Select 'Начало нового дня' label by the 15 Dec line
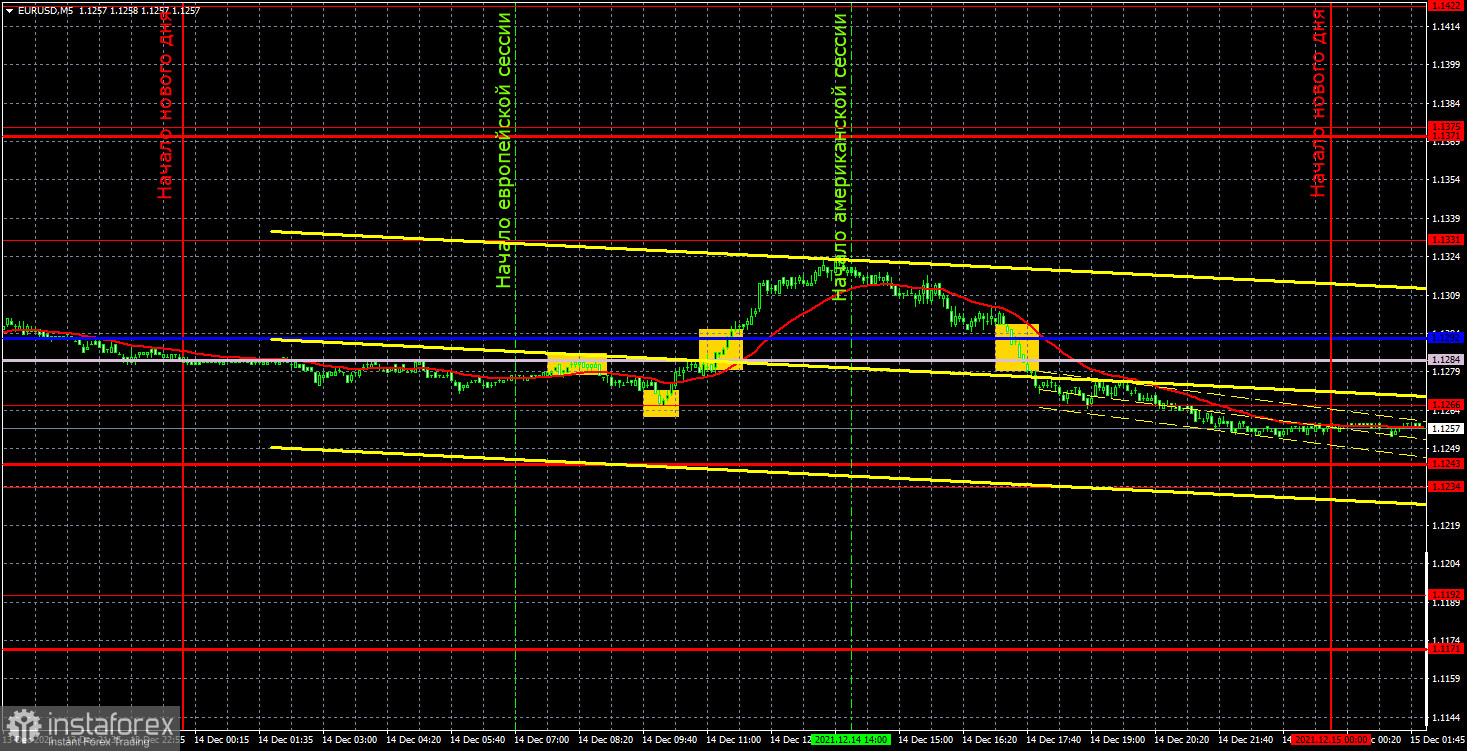 (x=1320, y=101)
